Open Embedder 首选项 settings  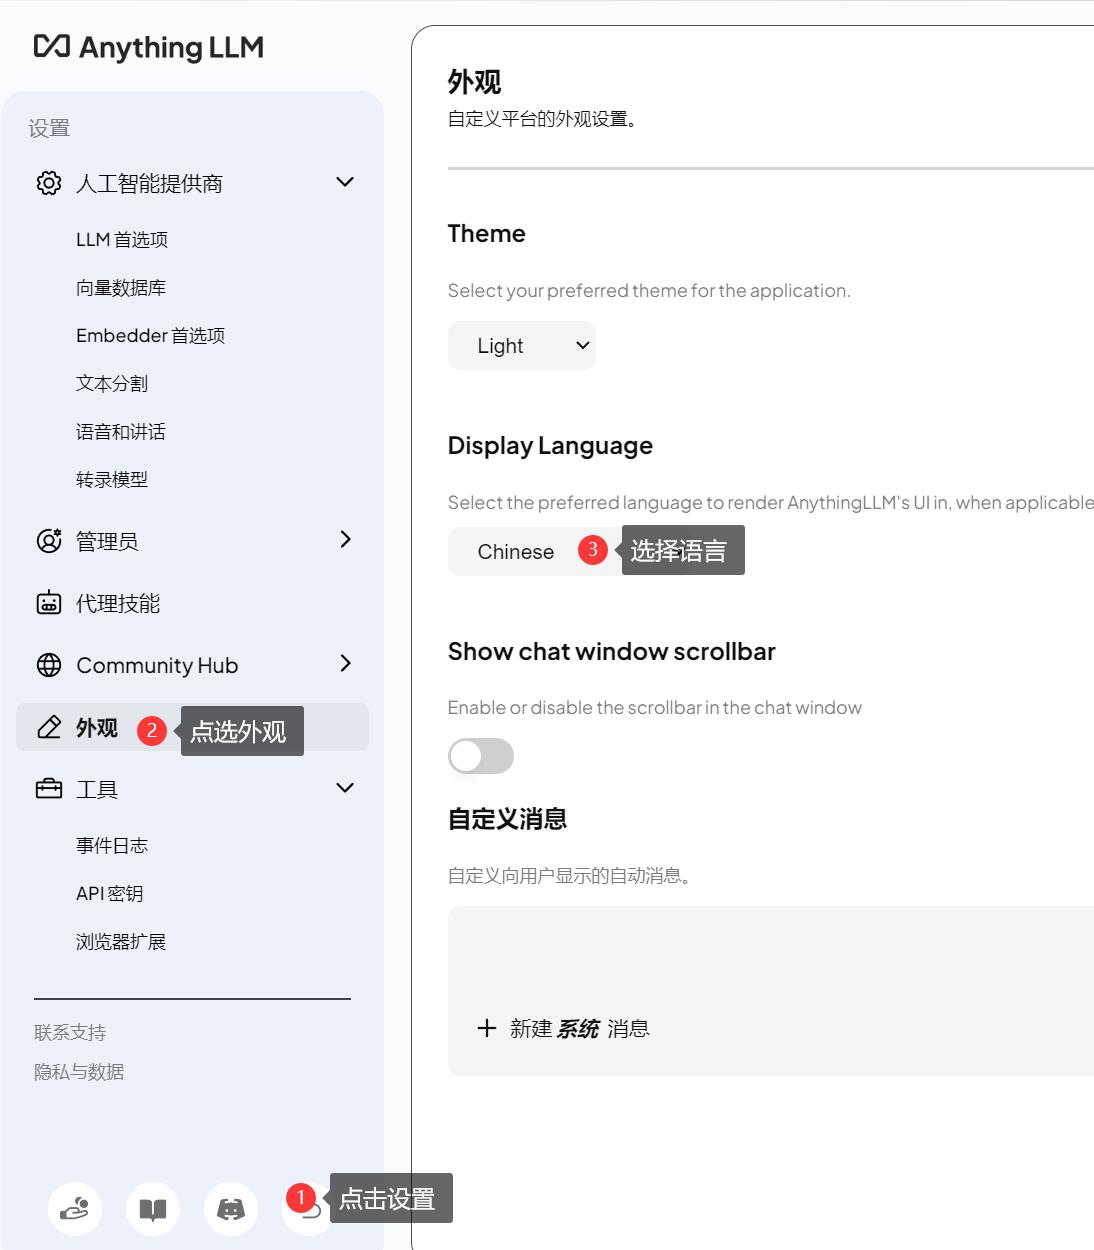click(x=151, y=336)
